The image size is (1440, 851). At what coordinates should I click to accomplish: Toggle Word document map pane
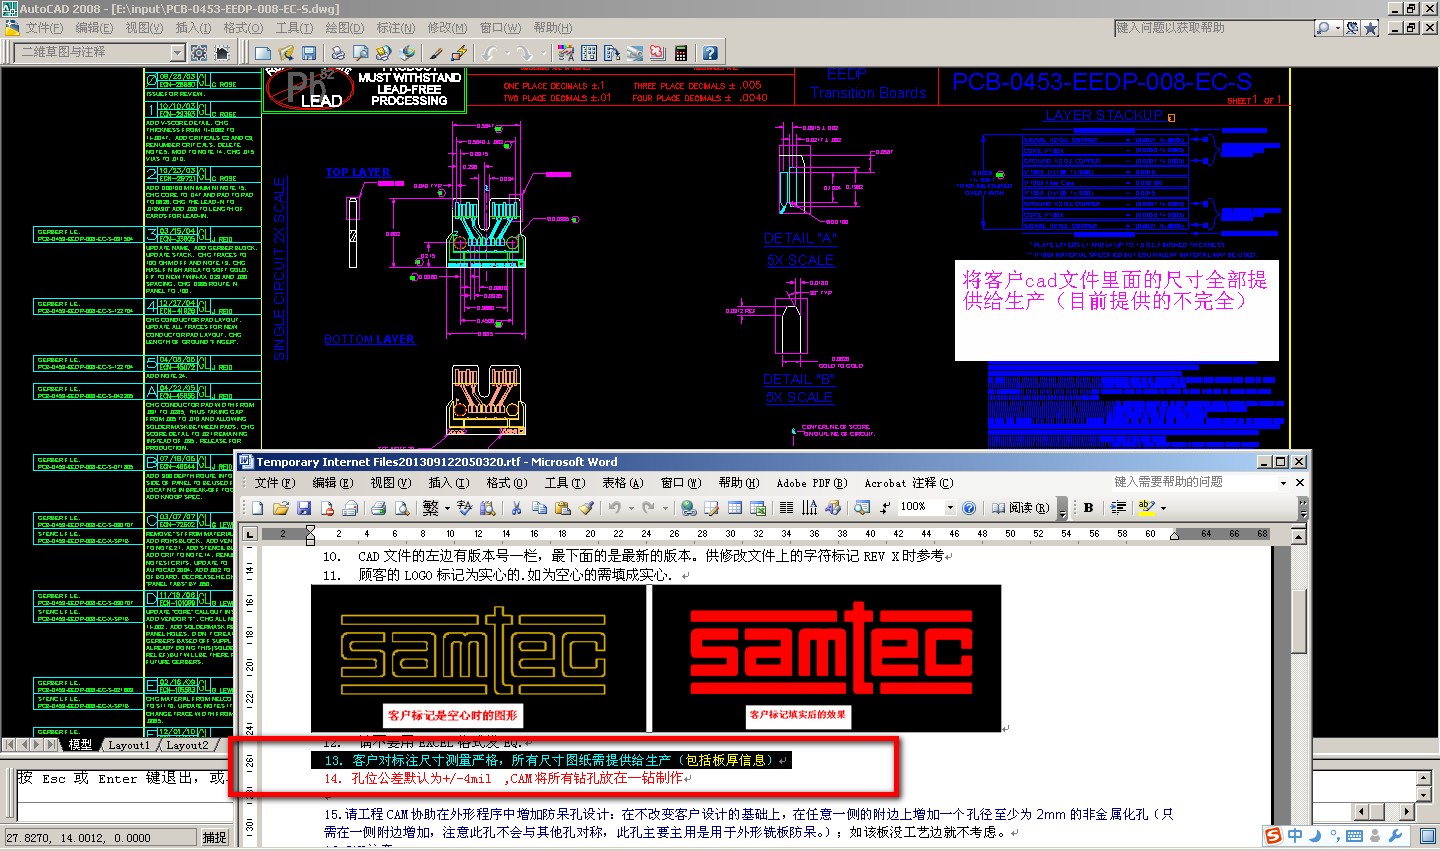[861, 508]
